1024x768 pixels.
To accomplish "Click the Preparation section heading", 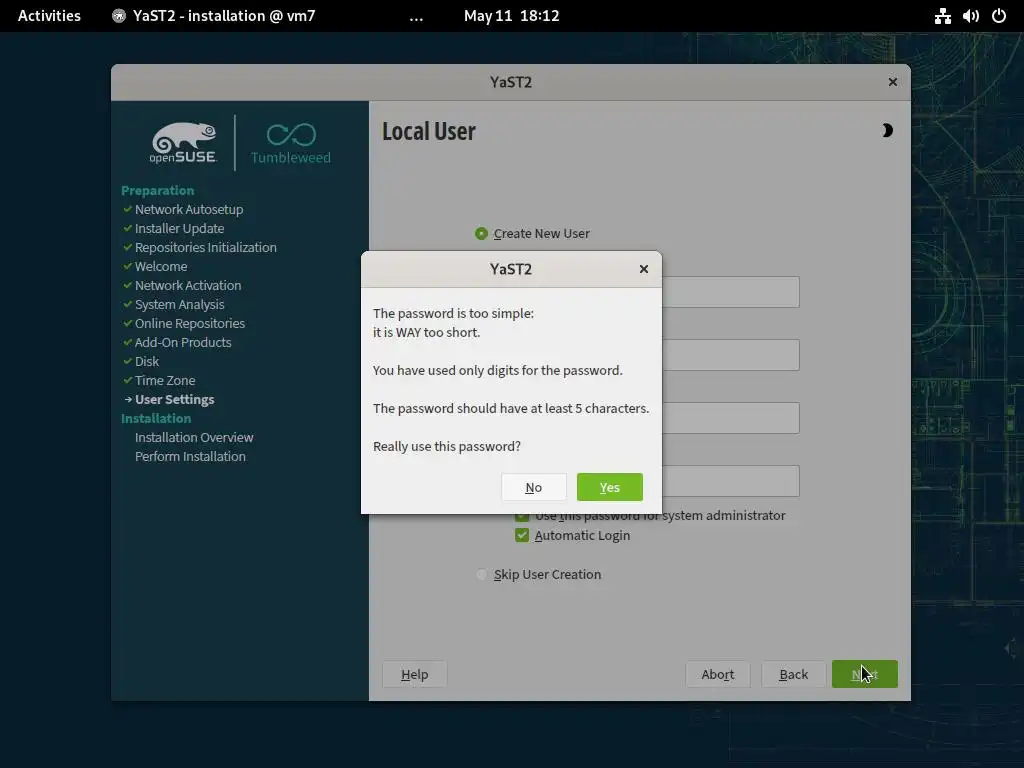I will [x=157, y=191].
